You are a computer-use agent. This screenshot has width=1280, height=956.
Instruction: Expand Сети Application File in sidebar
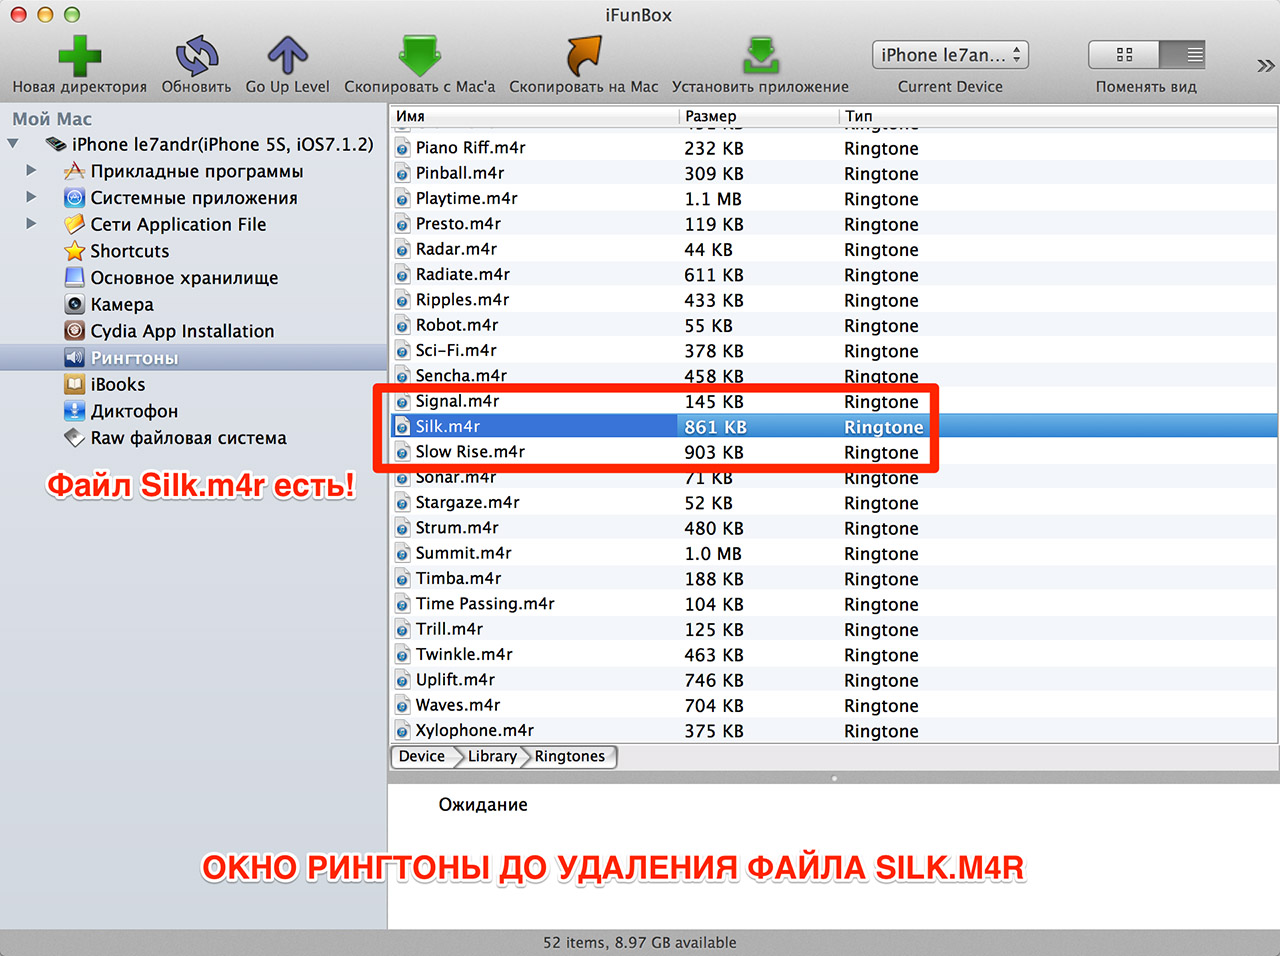pyautogui.click(x=31, y=224)
